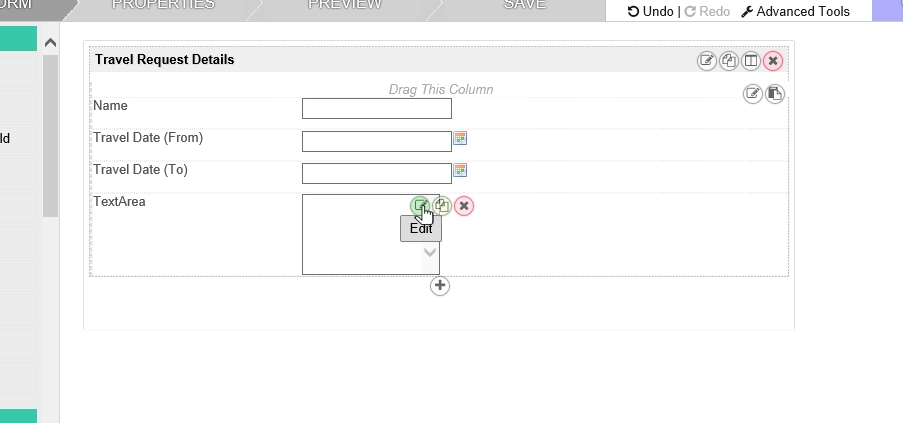Click the column edit icon

click(753, 94)
